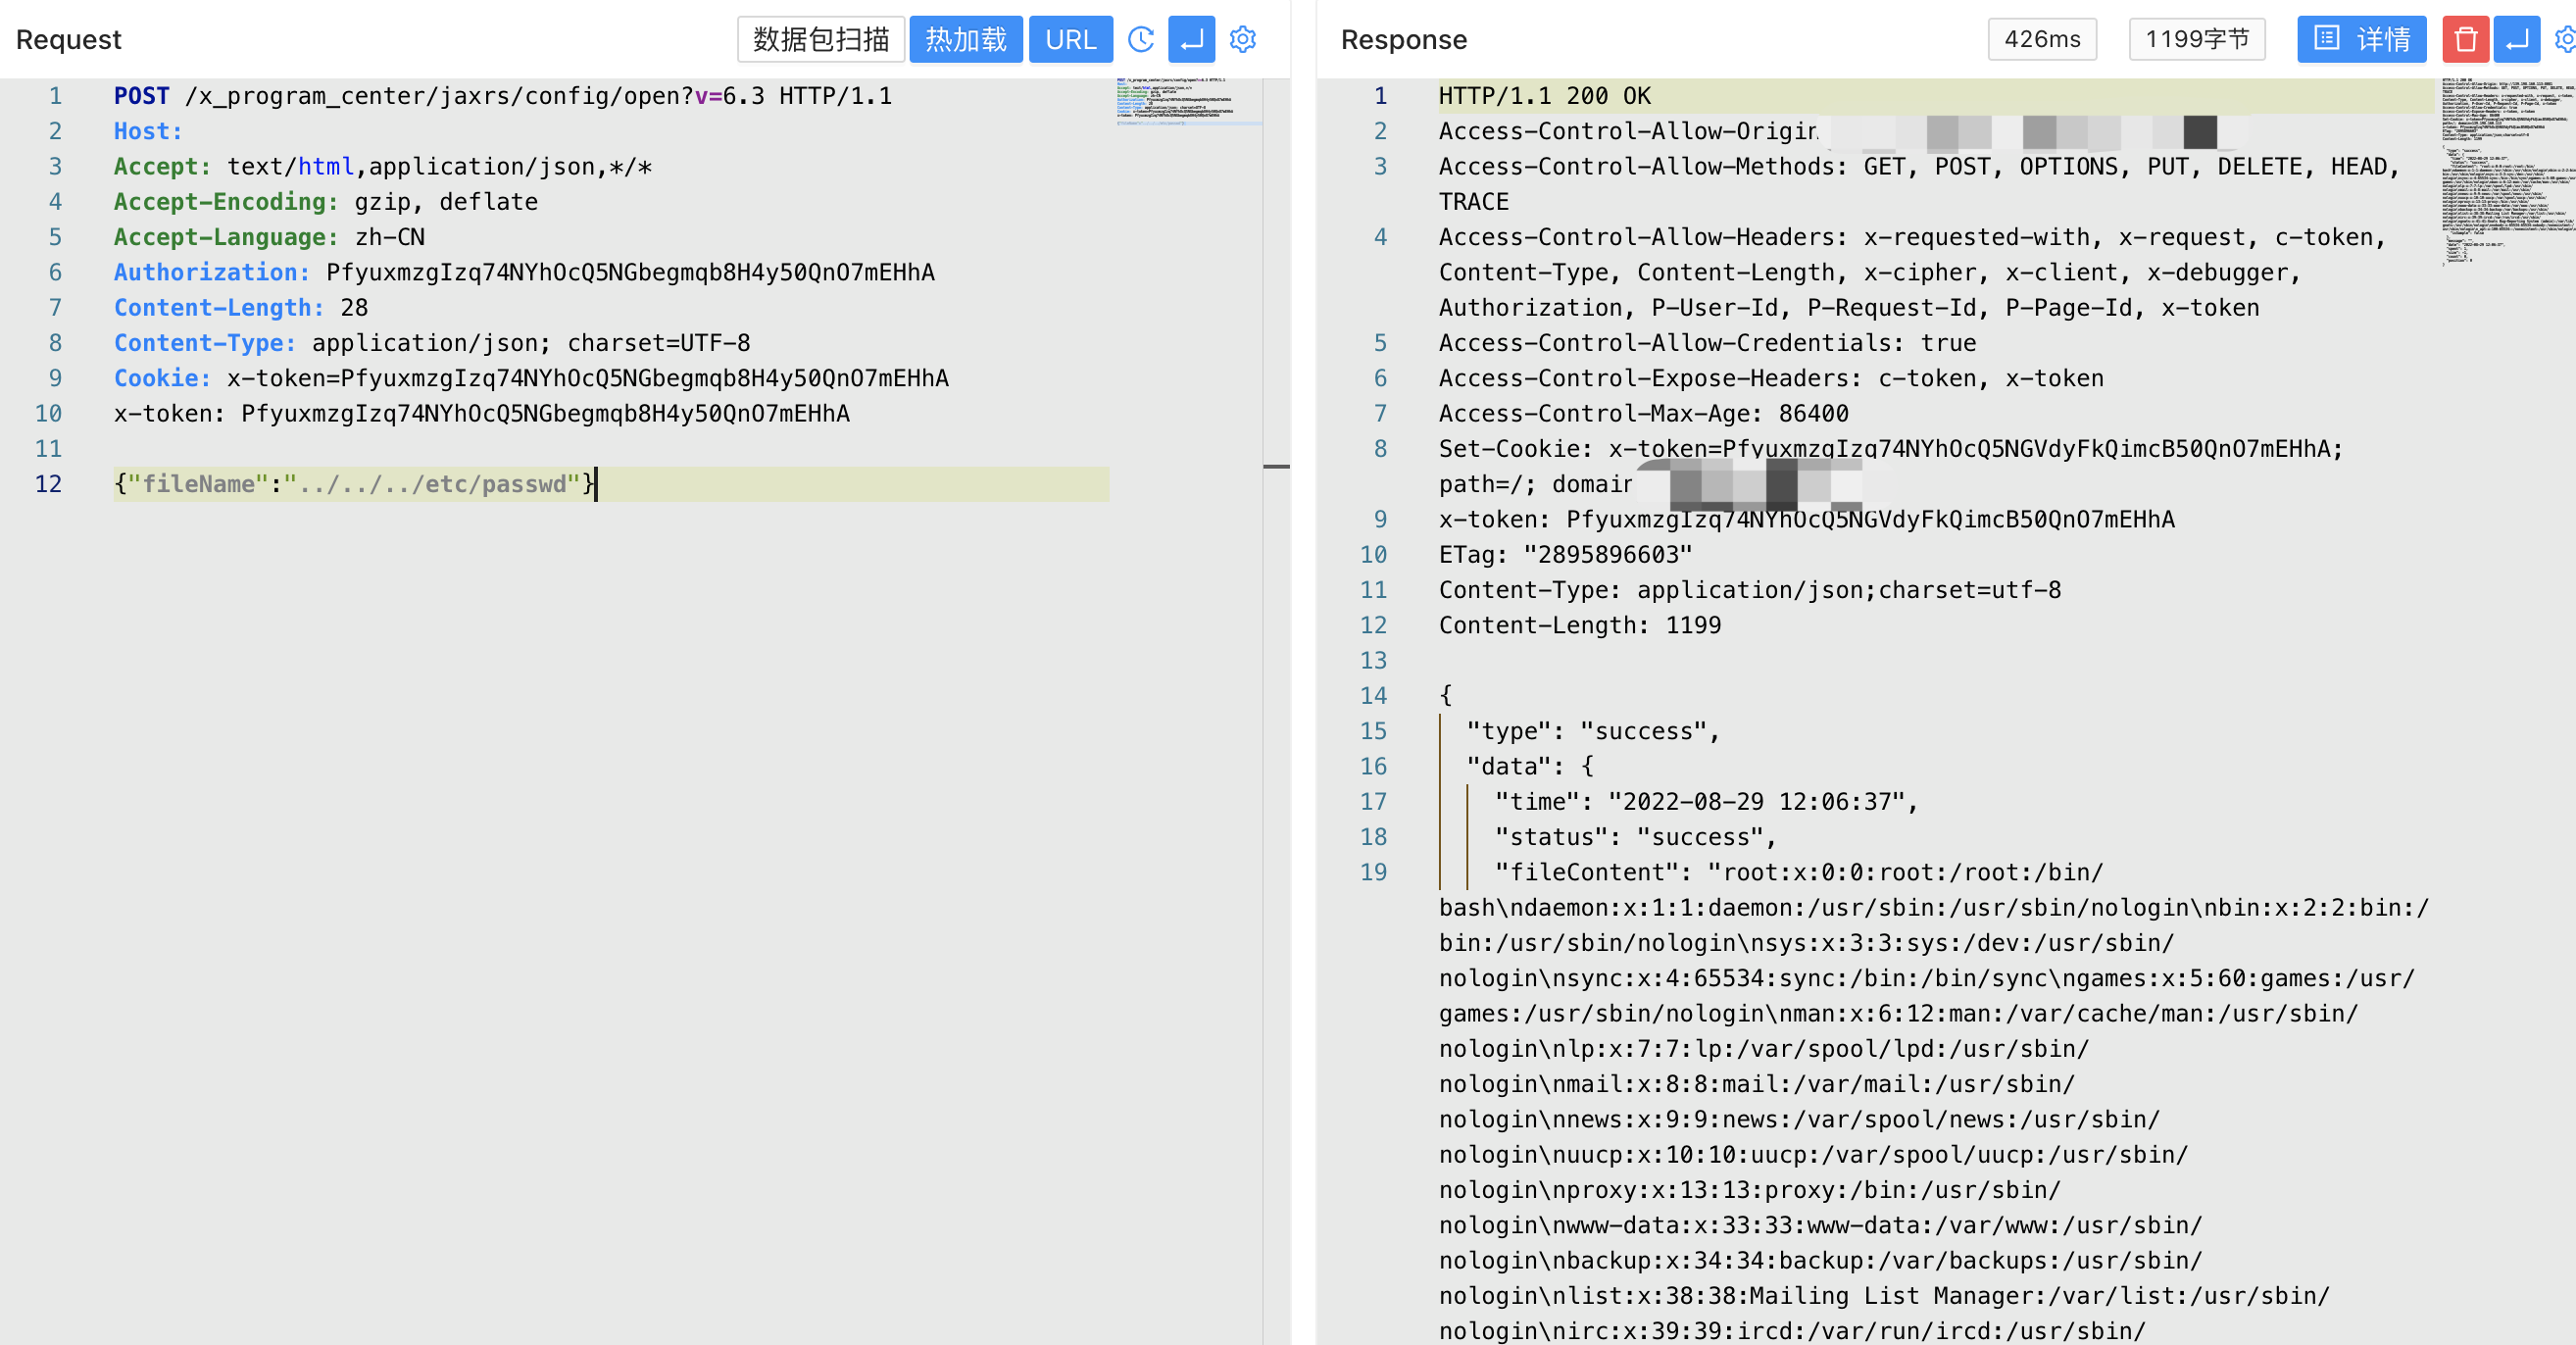Click the blue URL button
This screenshot has width=2576, height=1345.
coord(1070,39)
